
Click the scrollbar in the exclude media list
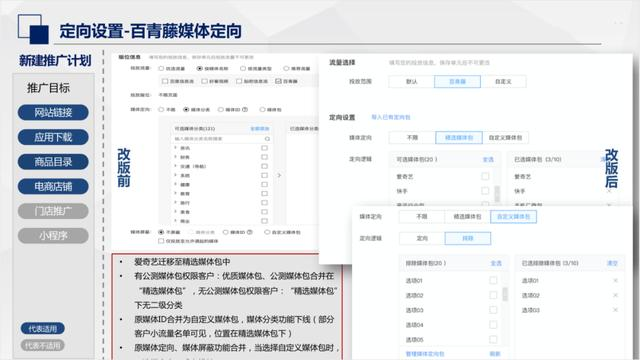[x=505, y=294]
